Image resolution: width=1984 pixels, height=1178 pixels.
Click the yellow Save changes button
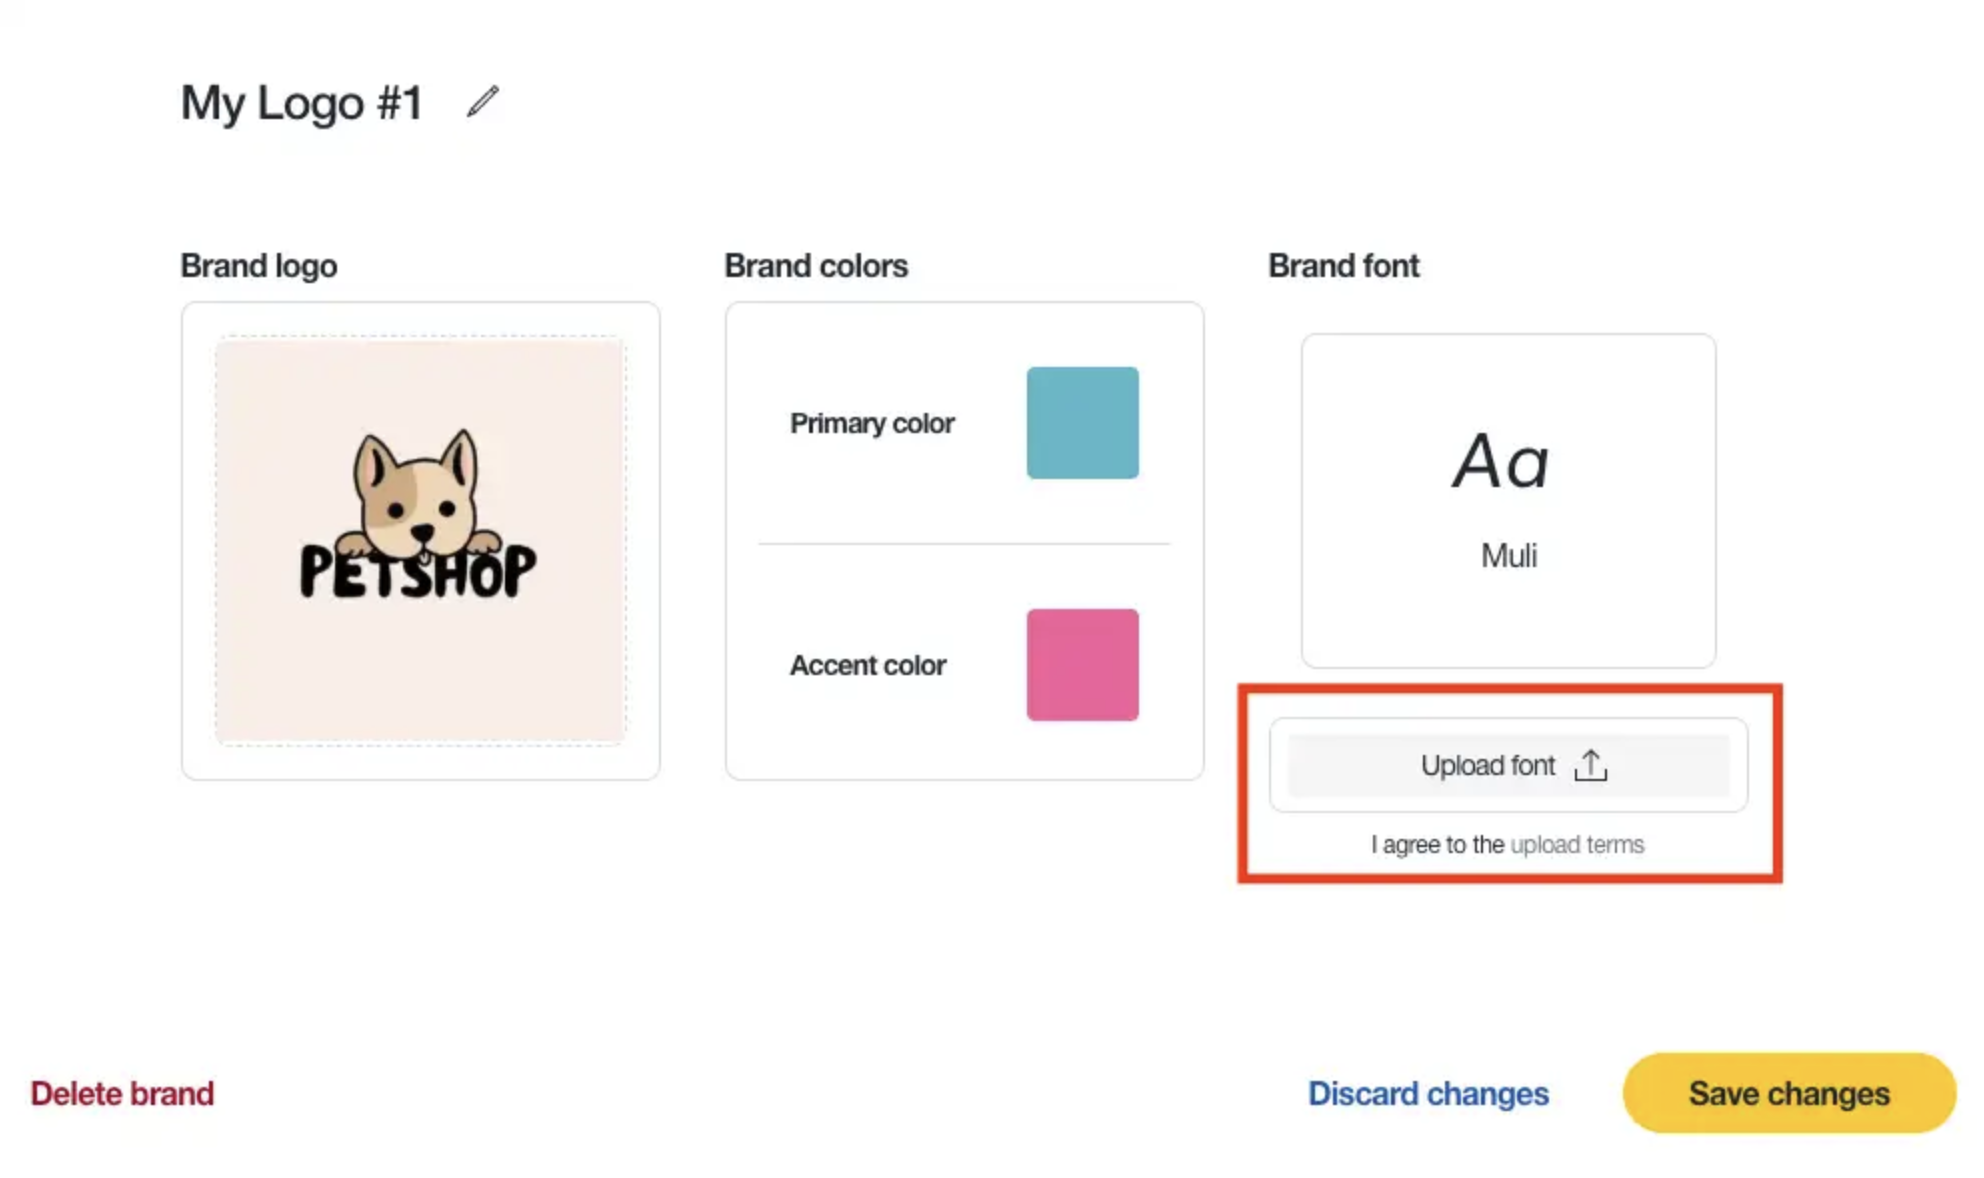point(1789,1093)
